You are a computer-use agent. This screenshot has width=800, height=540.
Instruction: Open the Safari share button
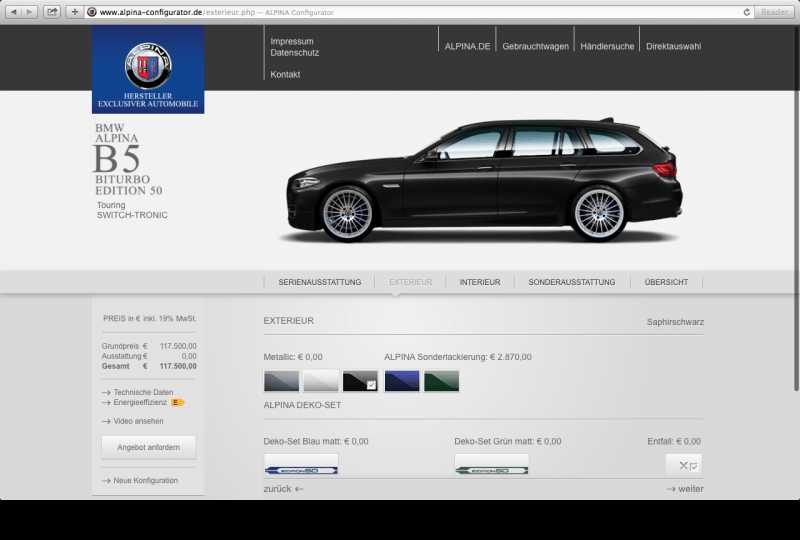tap(52, 12)
